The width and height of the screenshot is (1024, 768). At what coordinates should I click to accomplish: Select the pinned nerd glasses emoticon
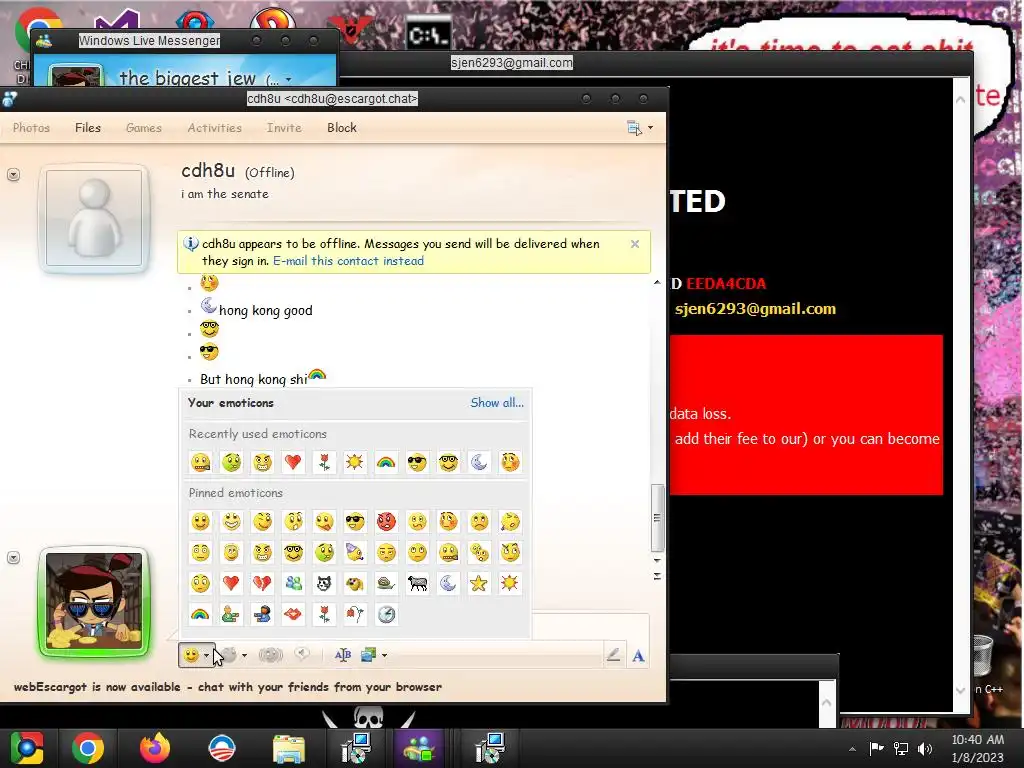point(293,552)
